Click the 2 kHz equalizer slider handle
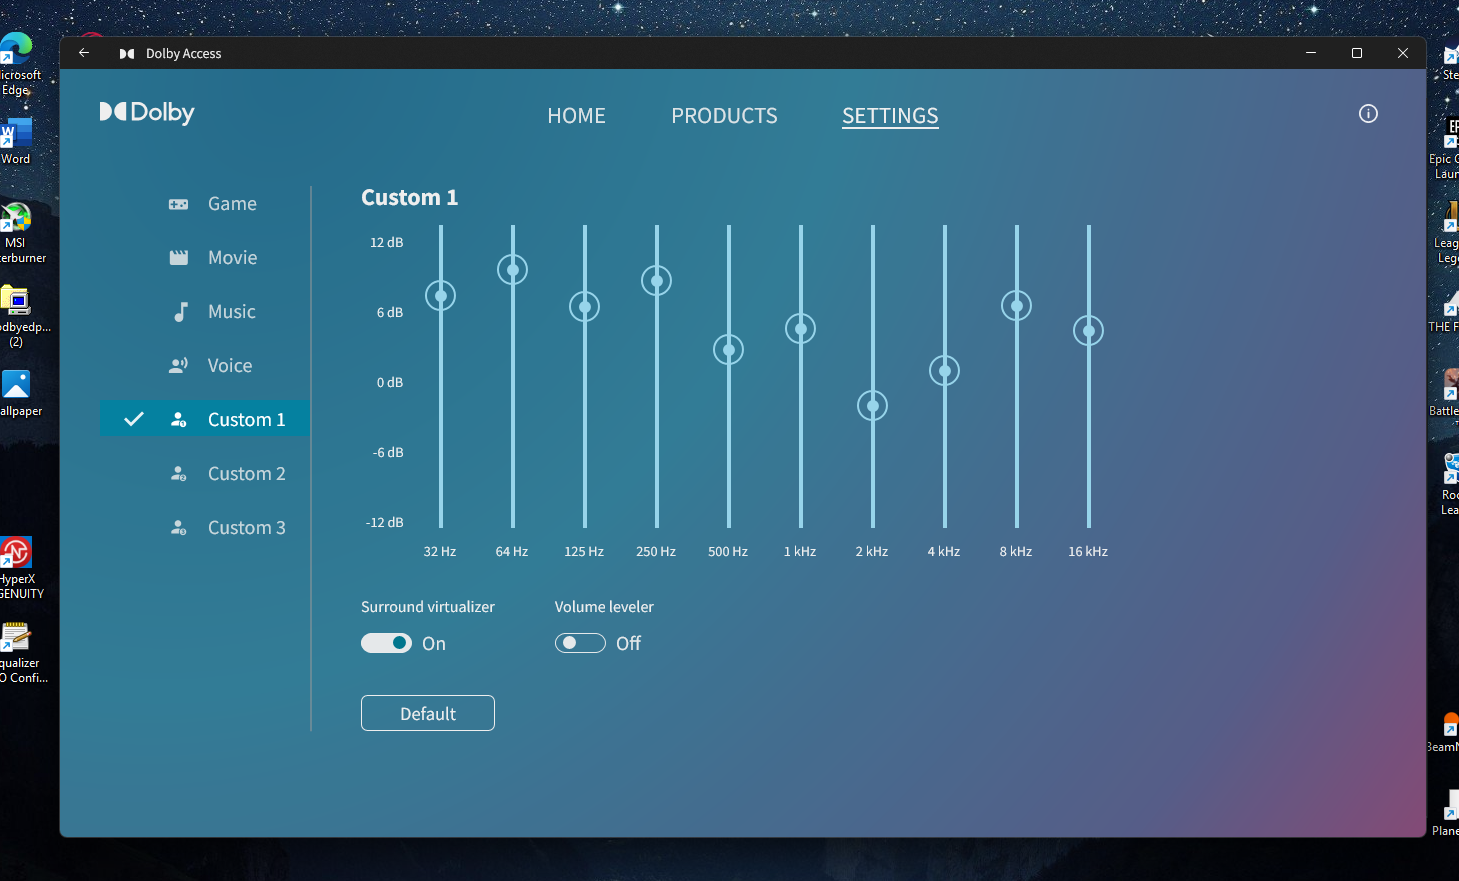Screen dimensions: 1459x881 873,405
